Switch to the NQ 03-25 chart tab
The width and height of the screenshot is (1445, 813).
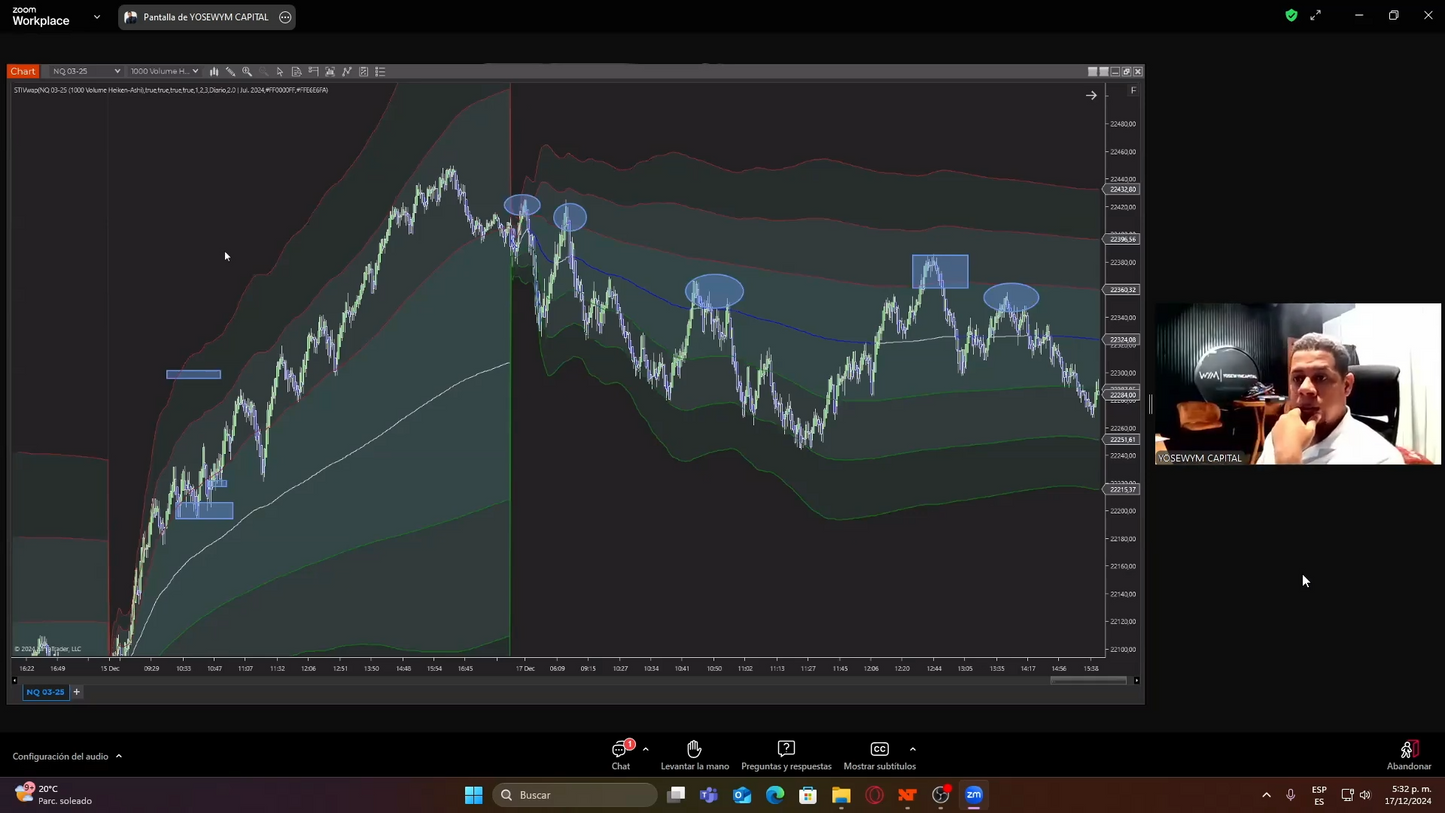(x=44, y=691)
